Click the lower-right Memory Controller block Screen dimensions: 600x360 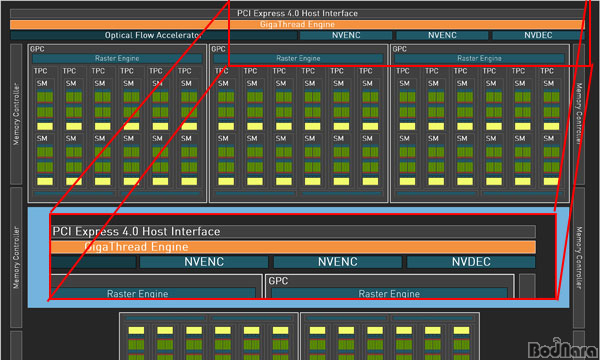pyautogui.click(x=579, y=257)
